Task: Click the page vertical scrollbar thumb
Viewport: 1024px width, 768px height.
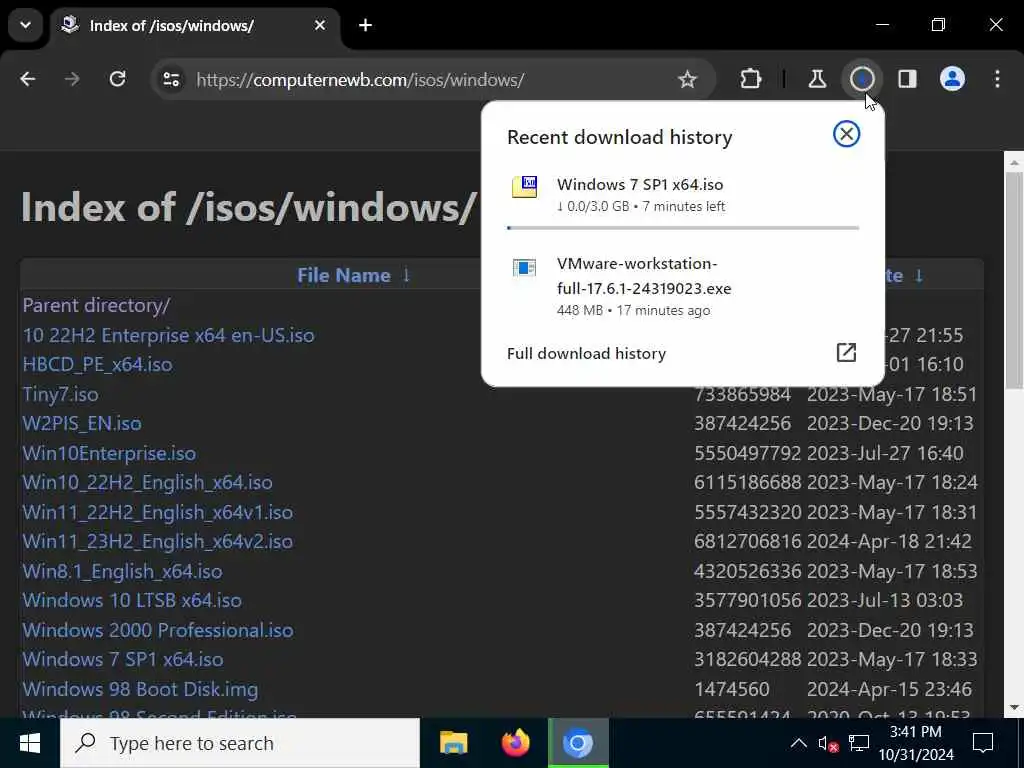Action: [x=1014, y=281]
